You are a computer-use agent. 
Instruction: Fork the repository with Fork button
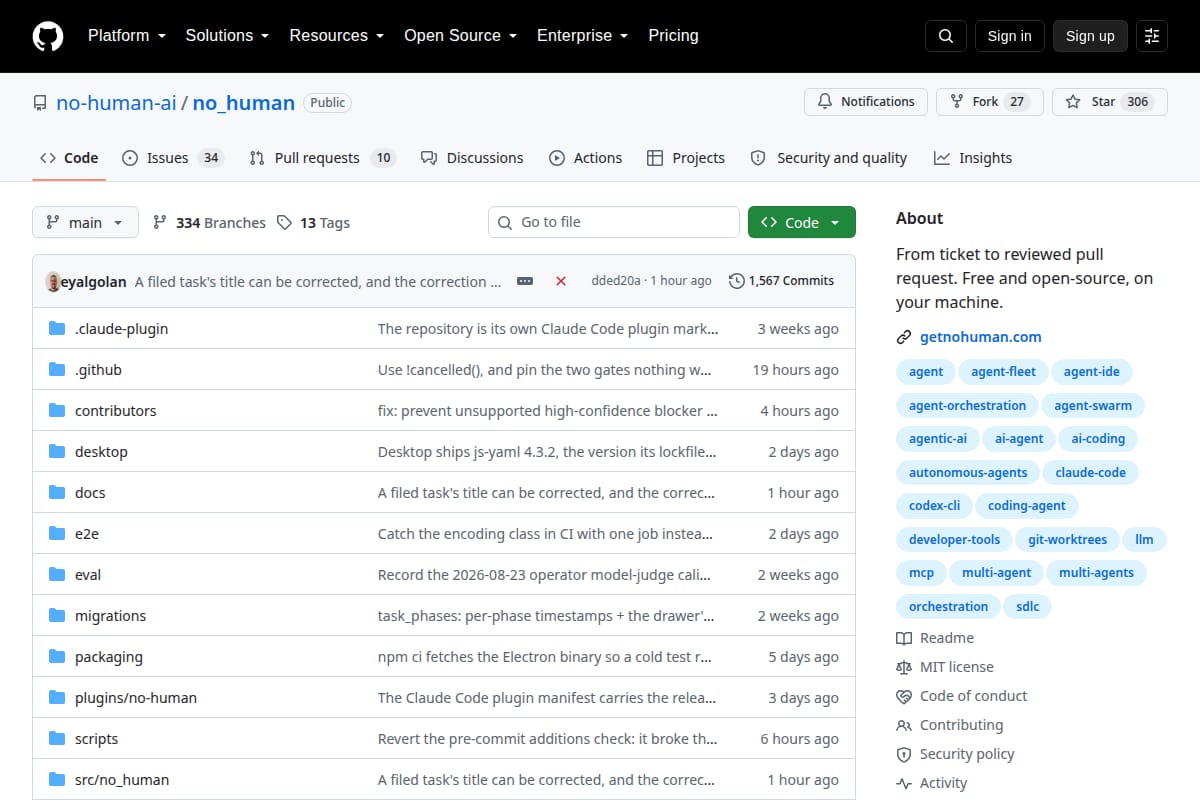pyautogui.click(x=990, y=102)
